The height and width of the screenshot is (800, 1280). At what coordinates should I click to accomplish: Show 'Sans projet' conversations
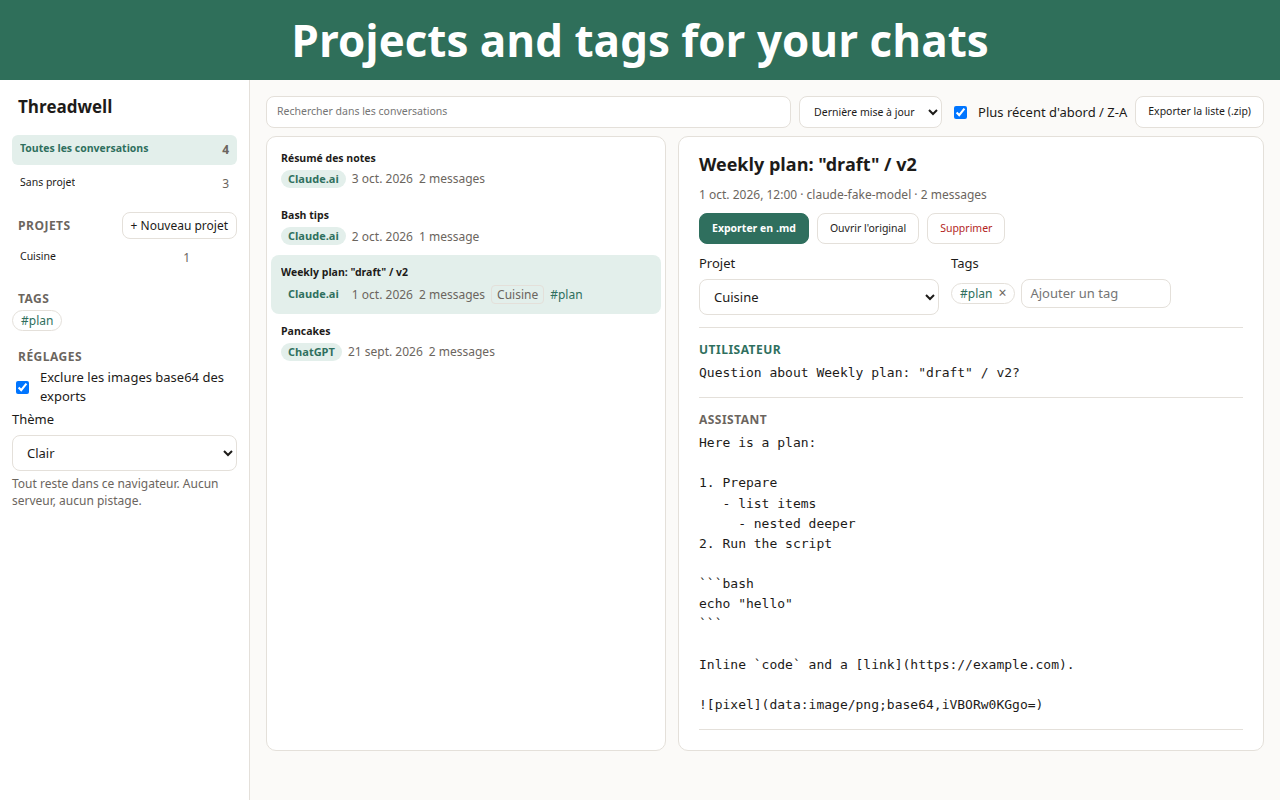pyautogui.click(x=125, y=183)
